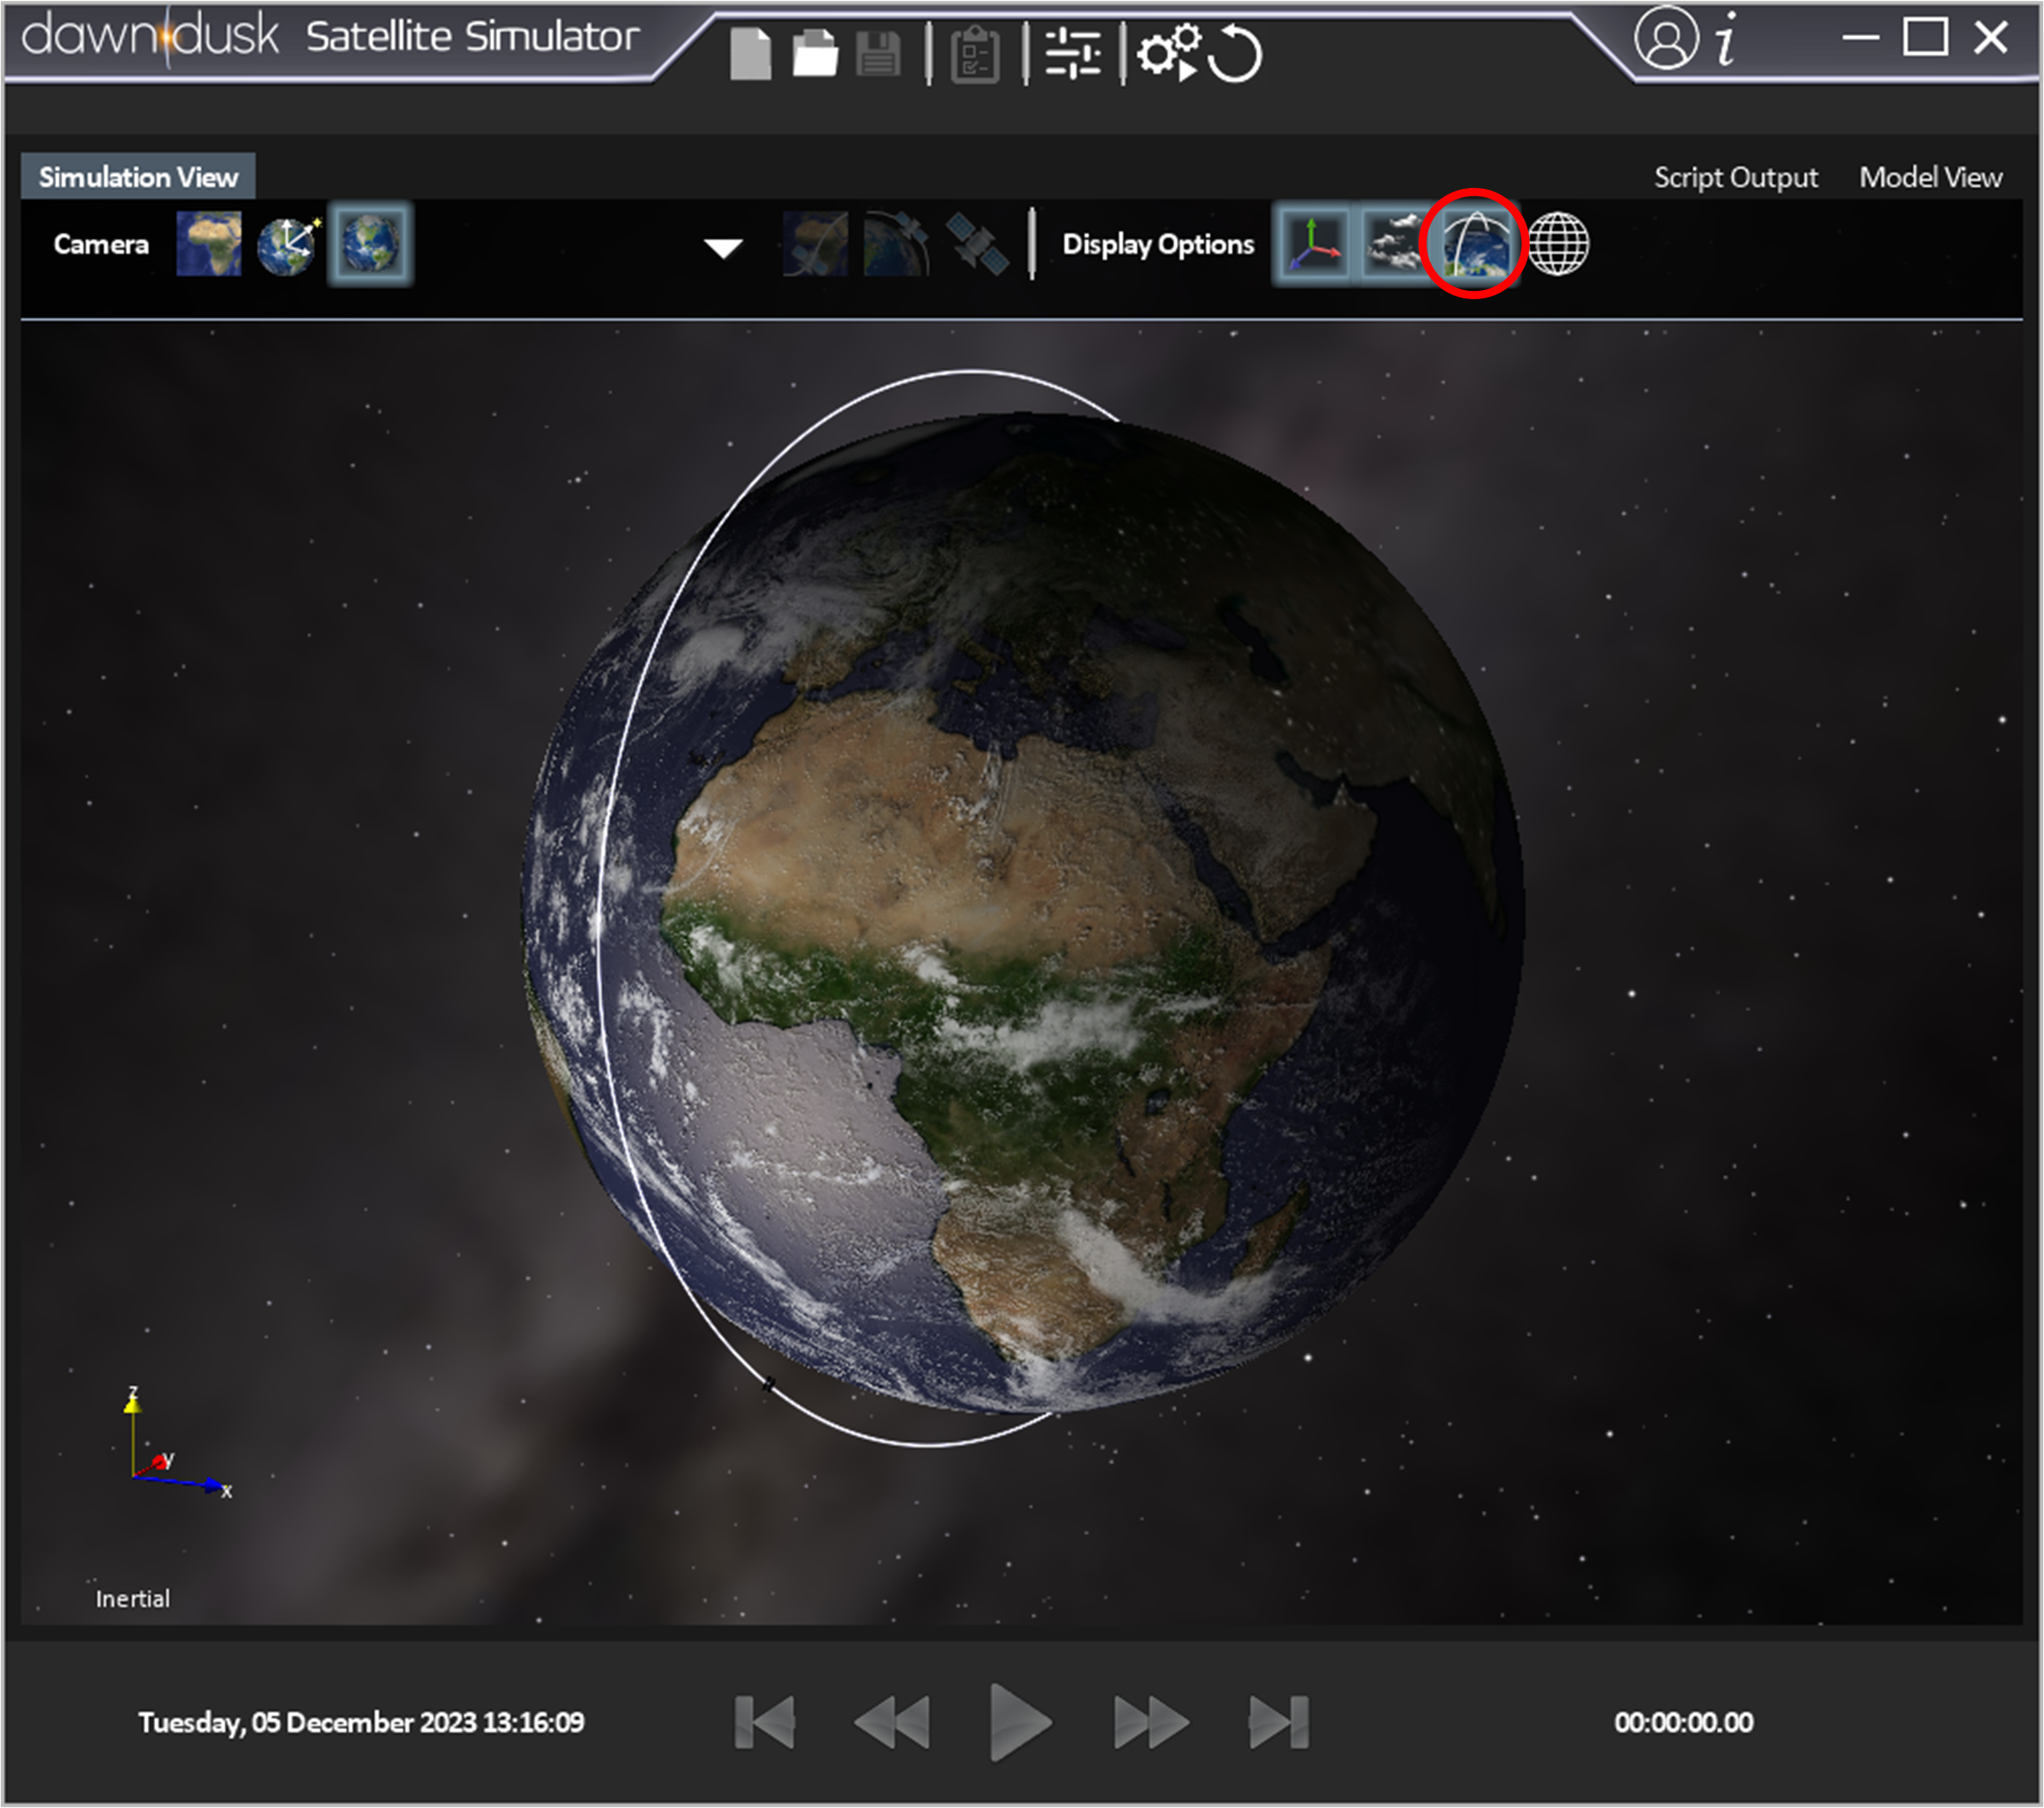Screen dimensions: 2044x1808
Task: Close the Satellite Simulator window
Action: point(1991,37)
